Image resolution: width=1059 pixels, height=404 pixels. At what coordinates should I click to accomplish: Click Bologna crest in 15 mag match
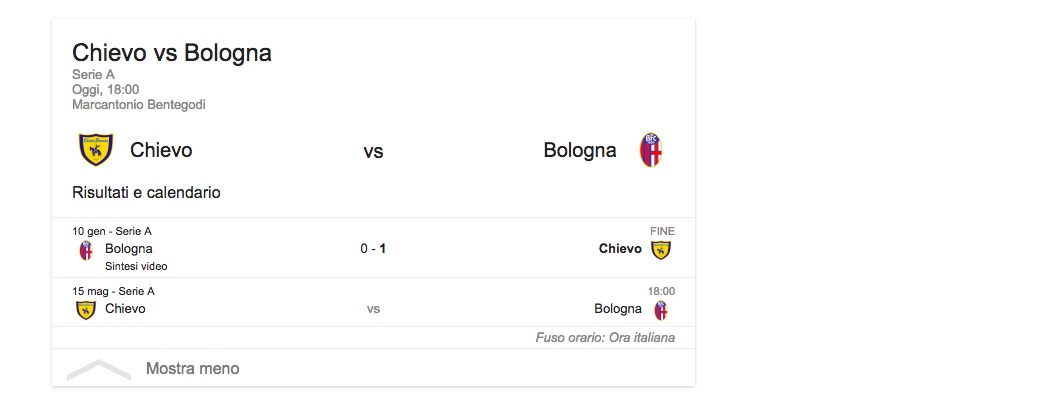pos(661,309)
